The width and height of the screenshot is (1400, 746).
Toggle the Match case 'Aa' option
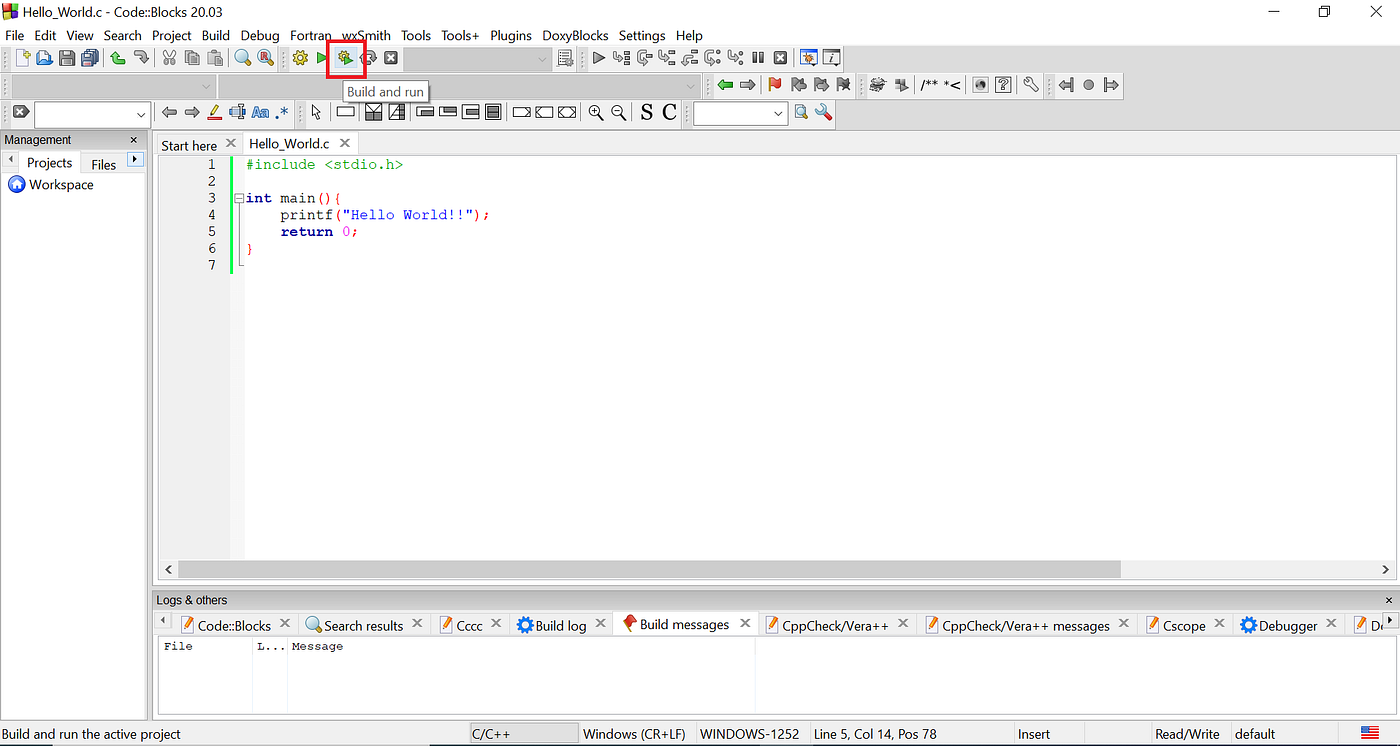[260, 113]
